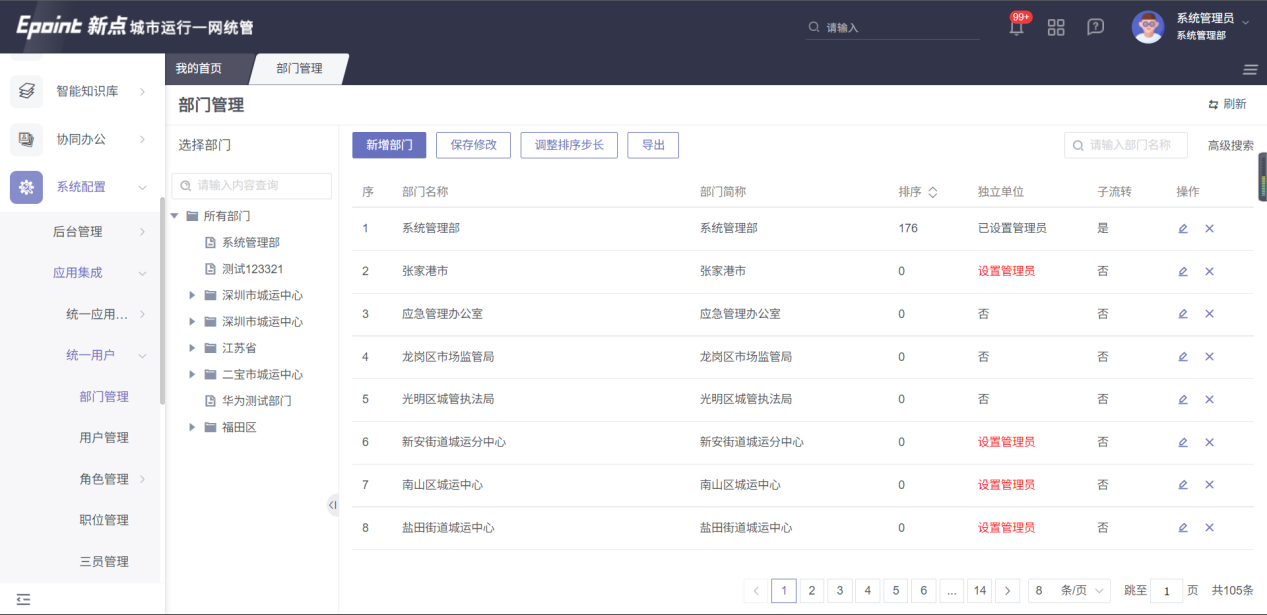The height and width of the screenshot is (615, 1267).
Task: Switch to the 我的首页 tab
Action: pos(199,69)
